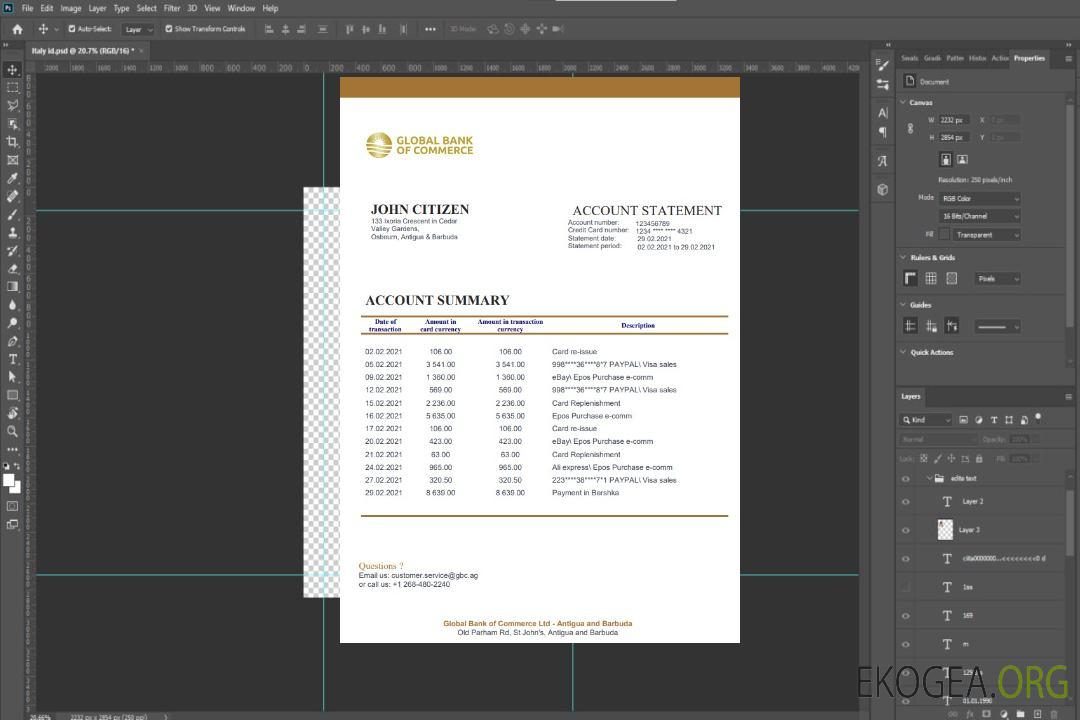Select the Hand tool
This screenshot has width=1080, height=720.
pos(12,413)
